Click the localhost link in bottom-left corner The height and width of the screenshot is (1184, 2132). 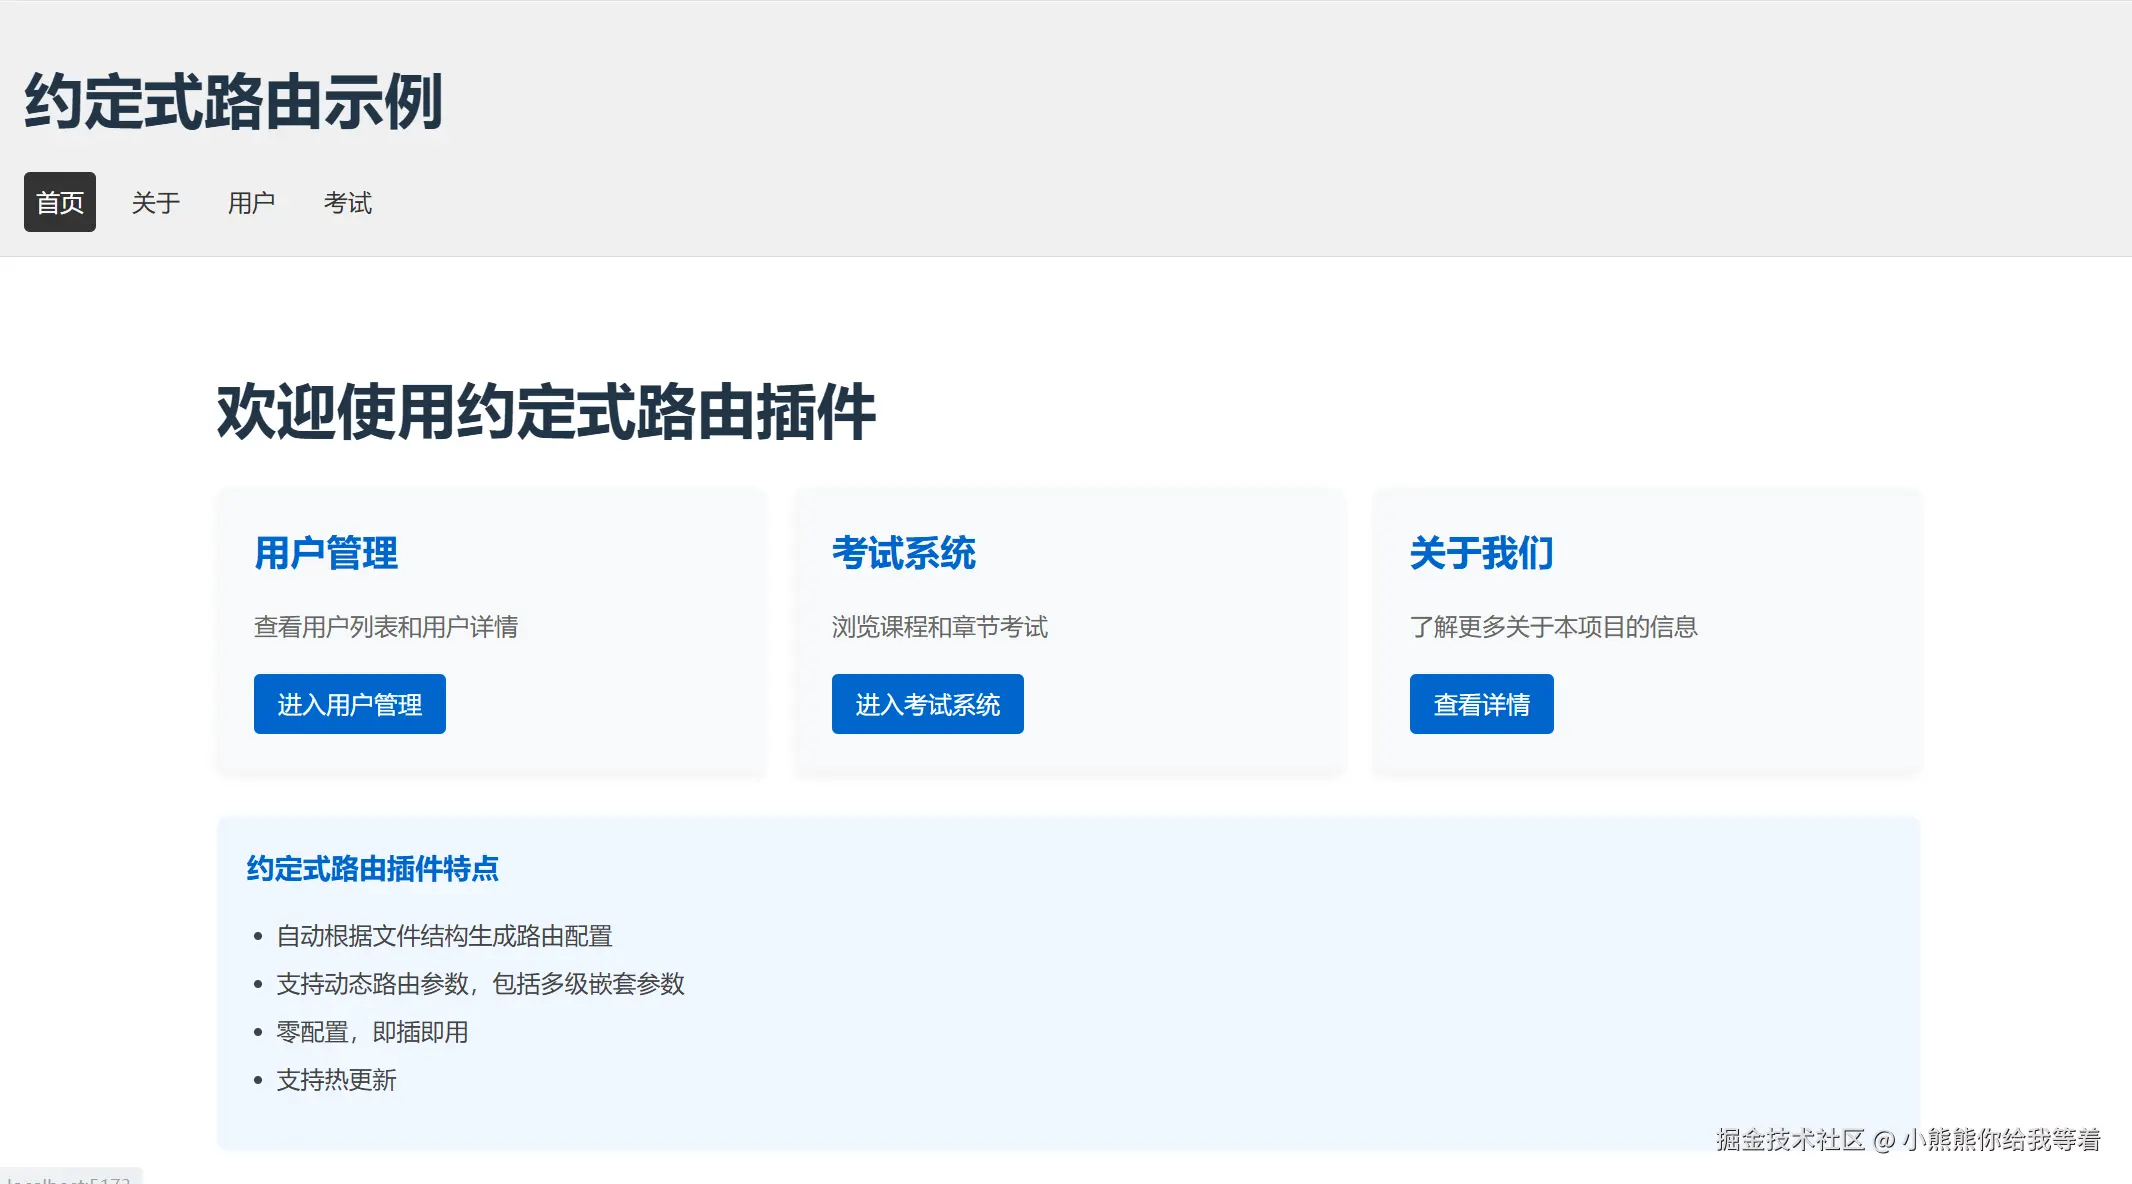70,1179
